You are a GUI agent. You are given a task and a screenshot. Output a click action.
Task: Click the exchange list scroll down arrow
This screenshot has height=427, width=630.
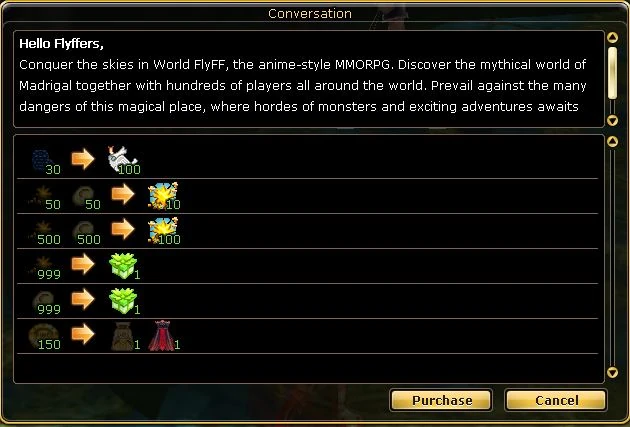pyautogui.click(x=612, y=372)
